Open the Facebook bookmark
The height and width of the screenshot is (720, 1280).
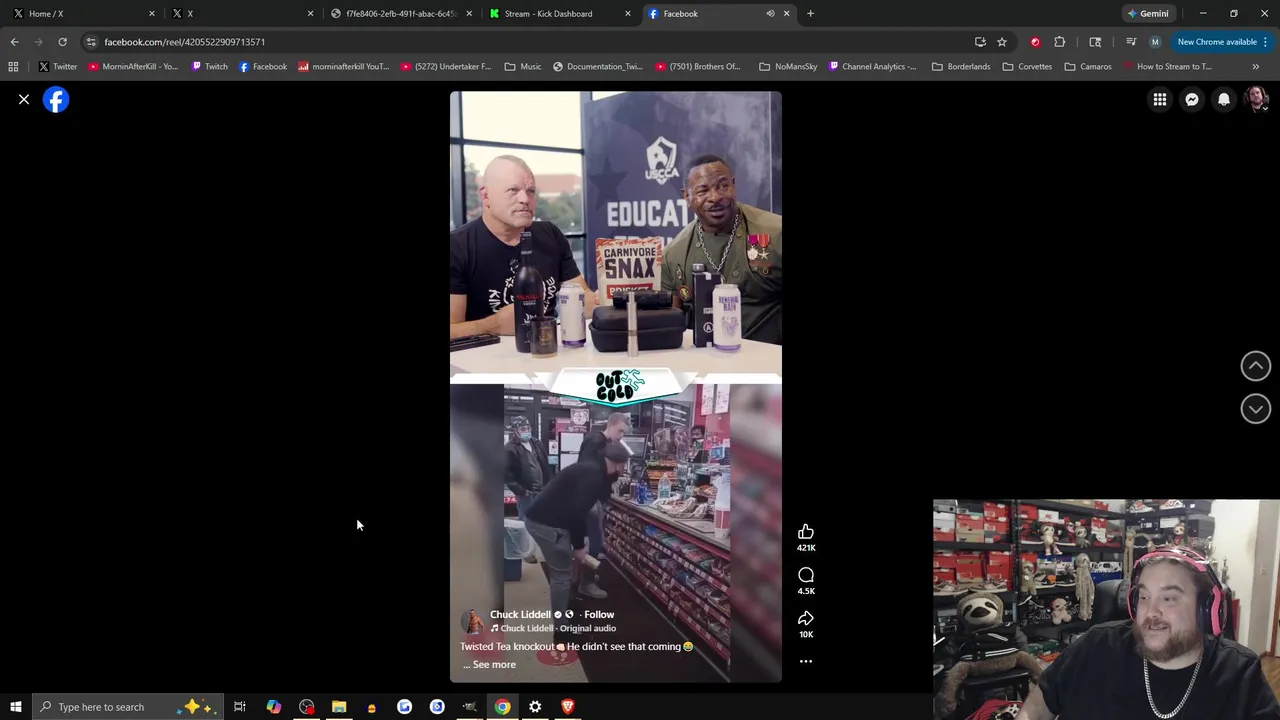(262, 66)
